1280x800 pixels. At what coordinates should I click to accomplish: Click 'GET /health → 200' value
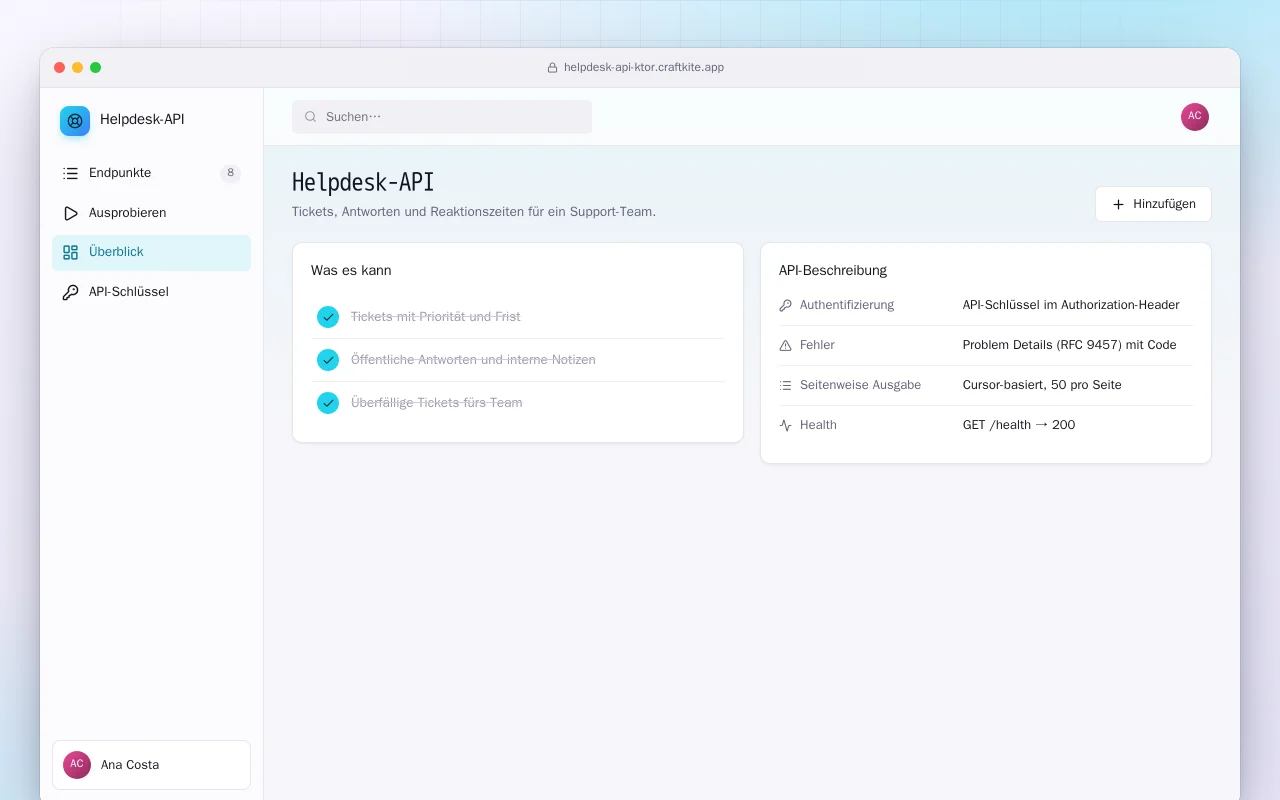(x=1019, y=425)
